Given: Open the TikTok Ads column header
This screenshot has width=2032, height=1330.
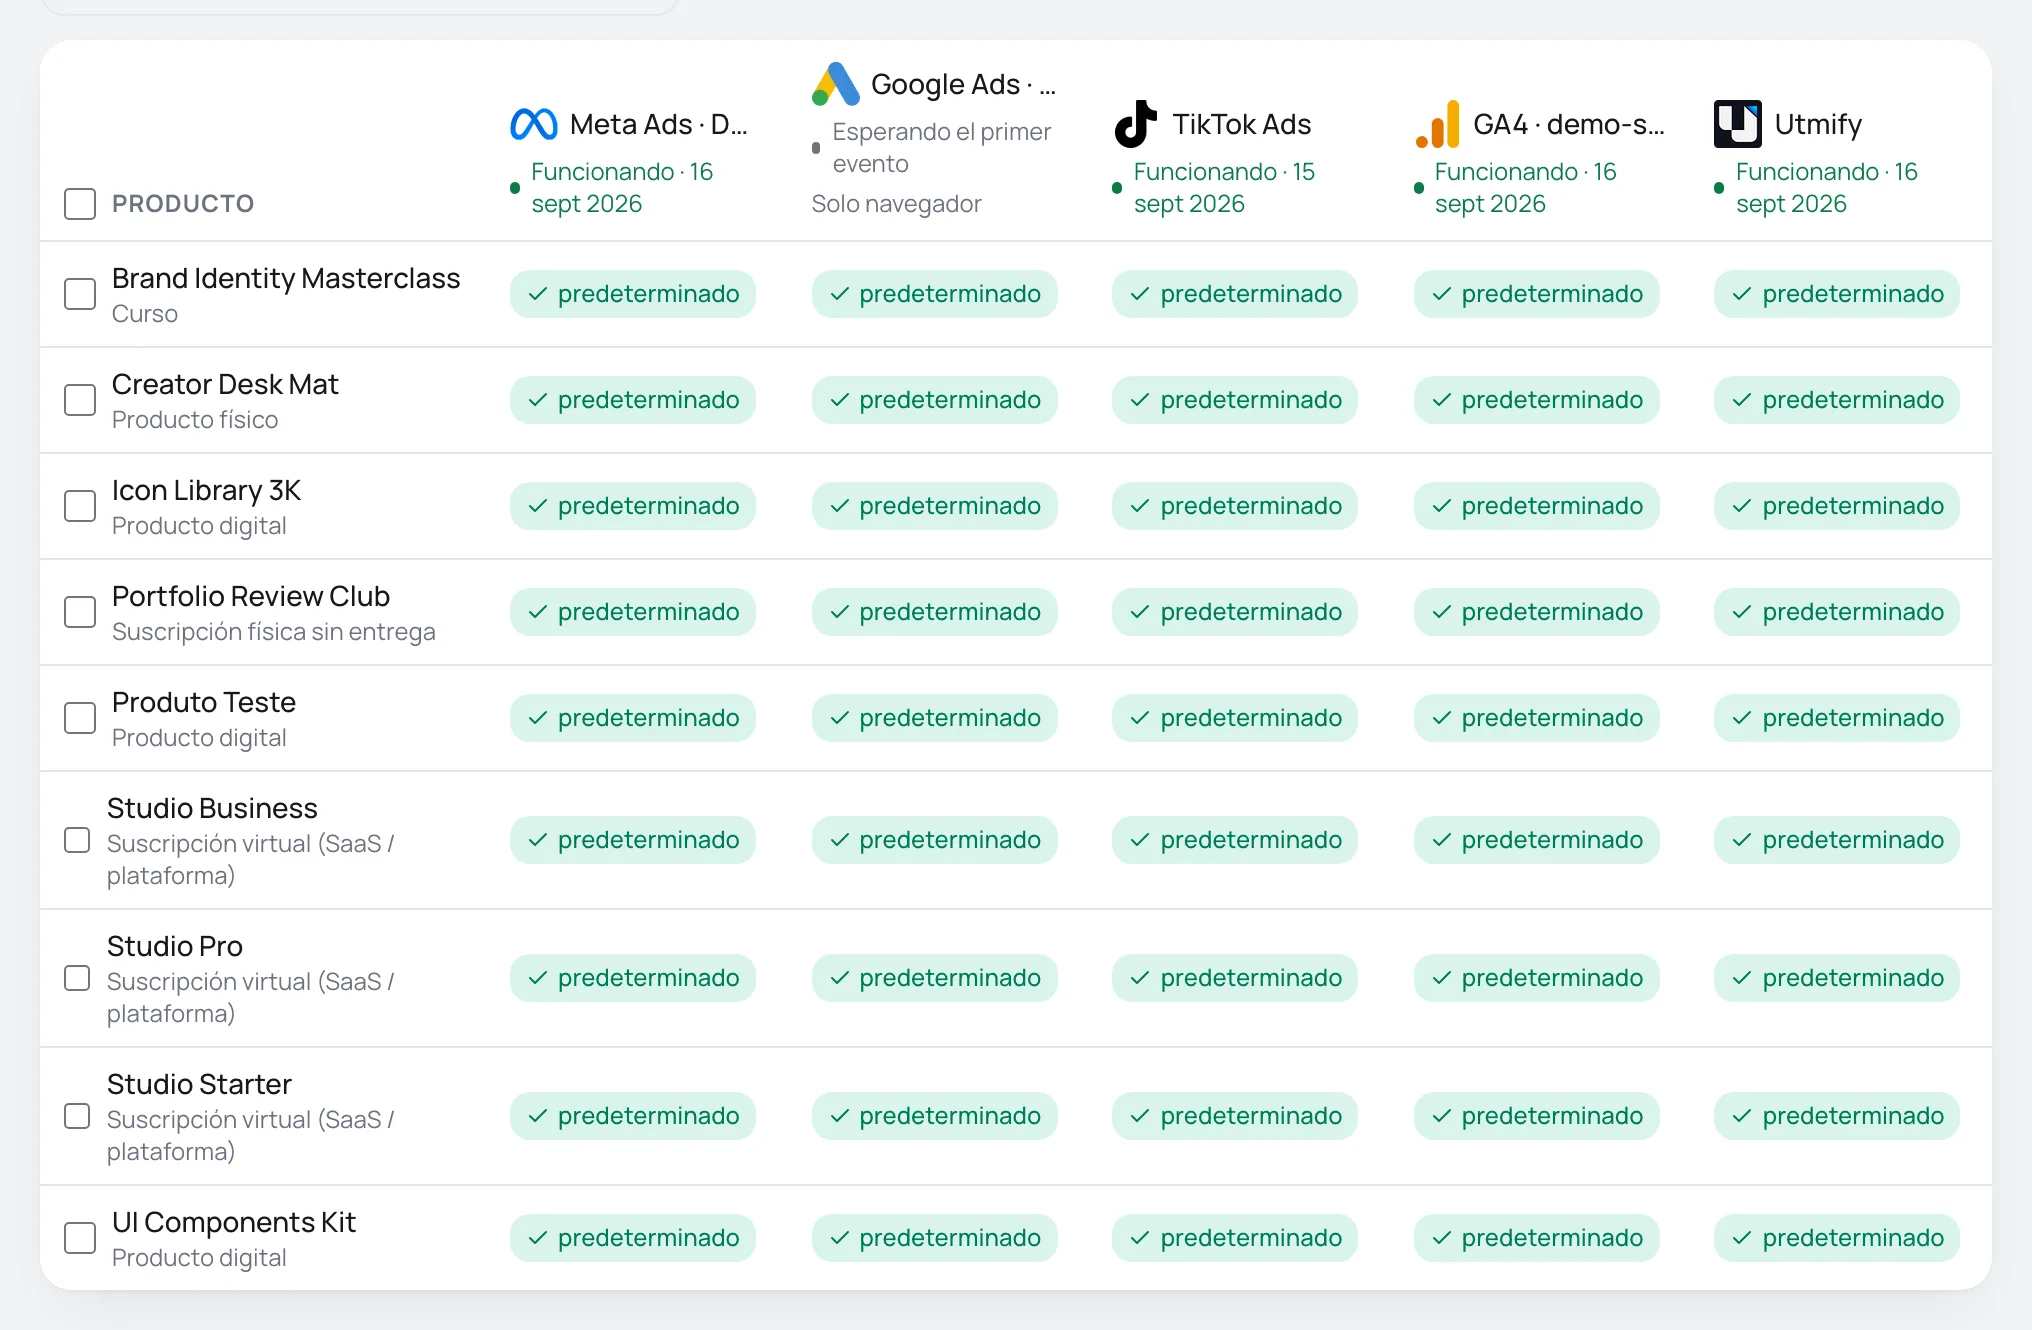Looking at the screenshot, I should pos(1242,124).
